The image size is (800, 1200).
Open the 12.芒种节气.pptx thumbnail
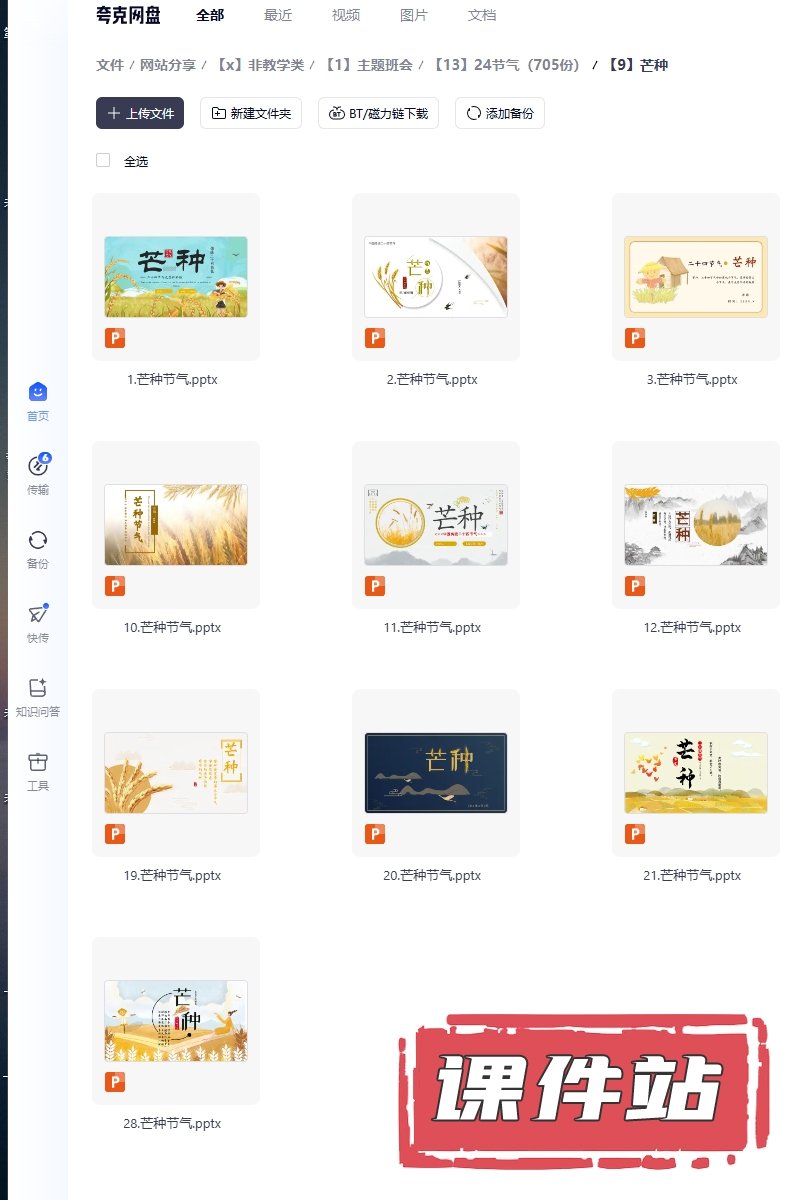695,525
